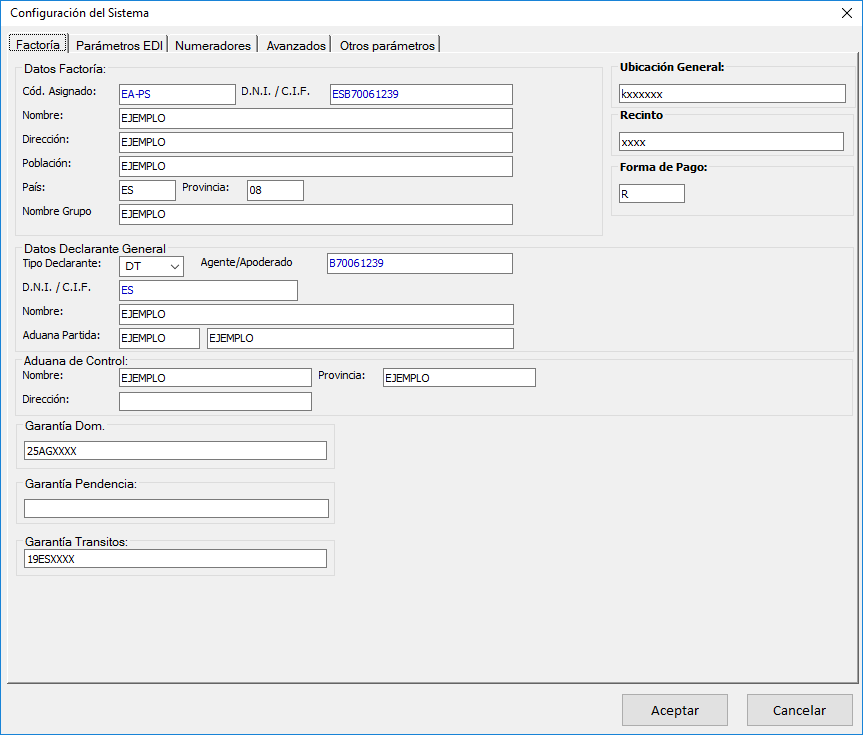Select the Avanzados tab
863x735 pixels.
point(296,46)
